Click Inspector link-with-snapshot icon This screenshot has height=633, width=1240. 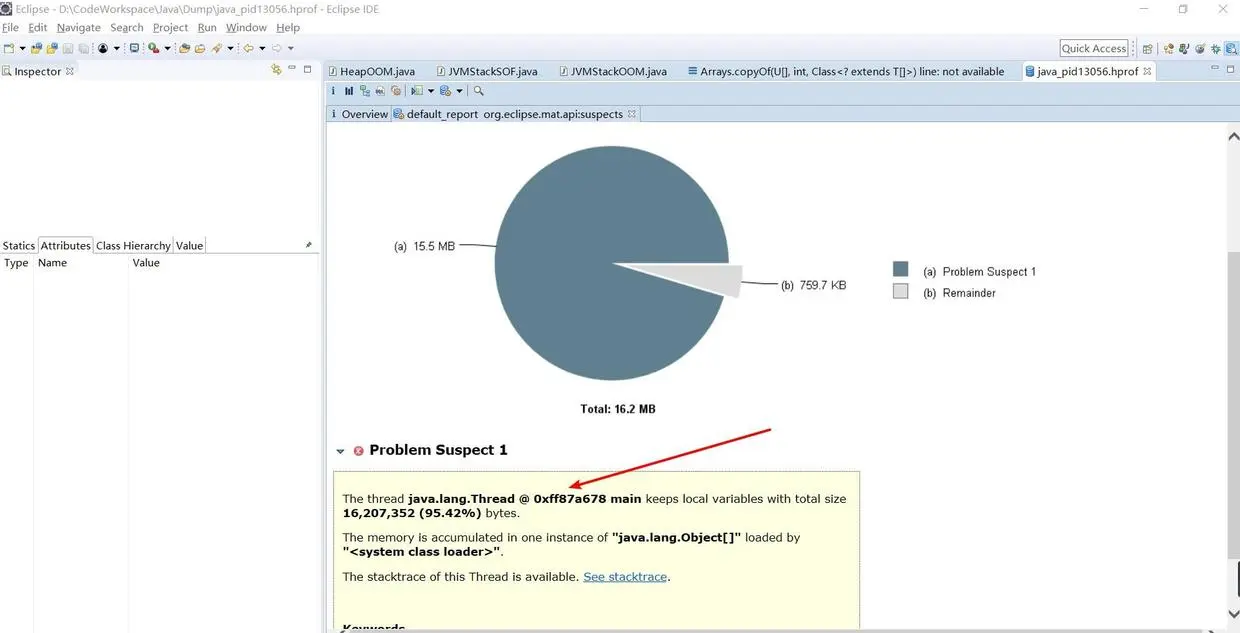(277, 69)
